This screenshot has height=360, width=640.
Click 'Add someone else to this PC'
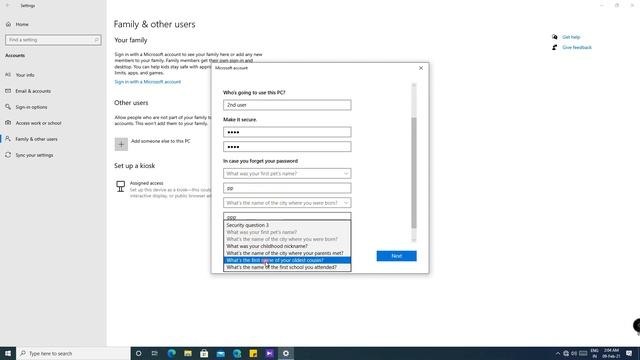160,141
